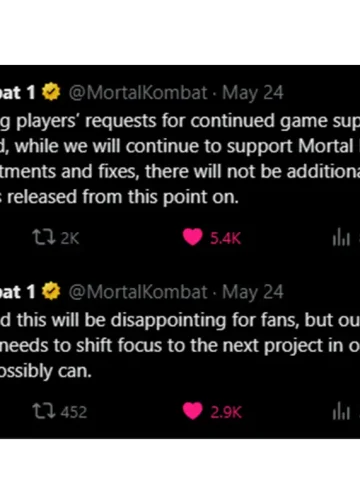Image resolution: width=360 pixels, height=504 pixels.
Task: Click the 2.9K like count
Action: pyautogui.click(x=226, y=412)
